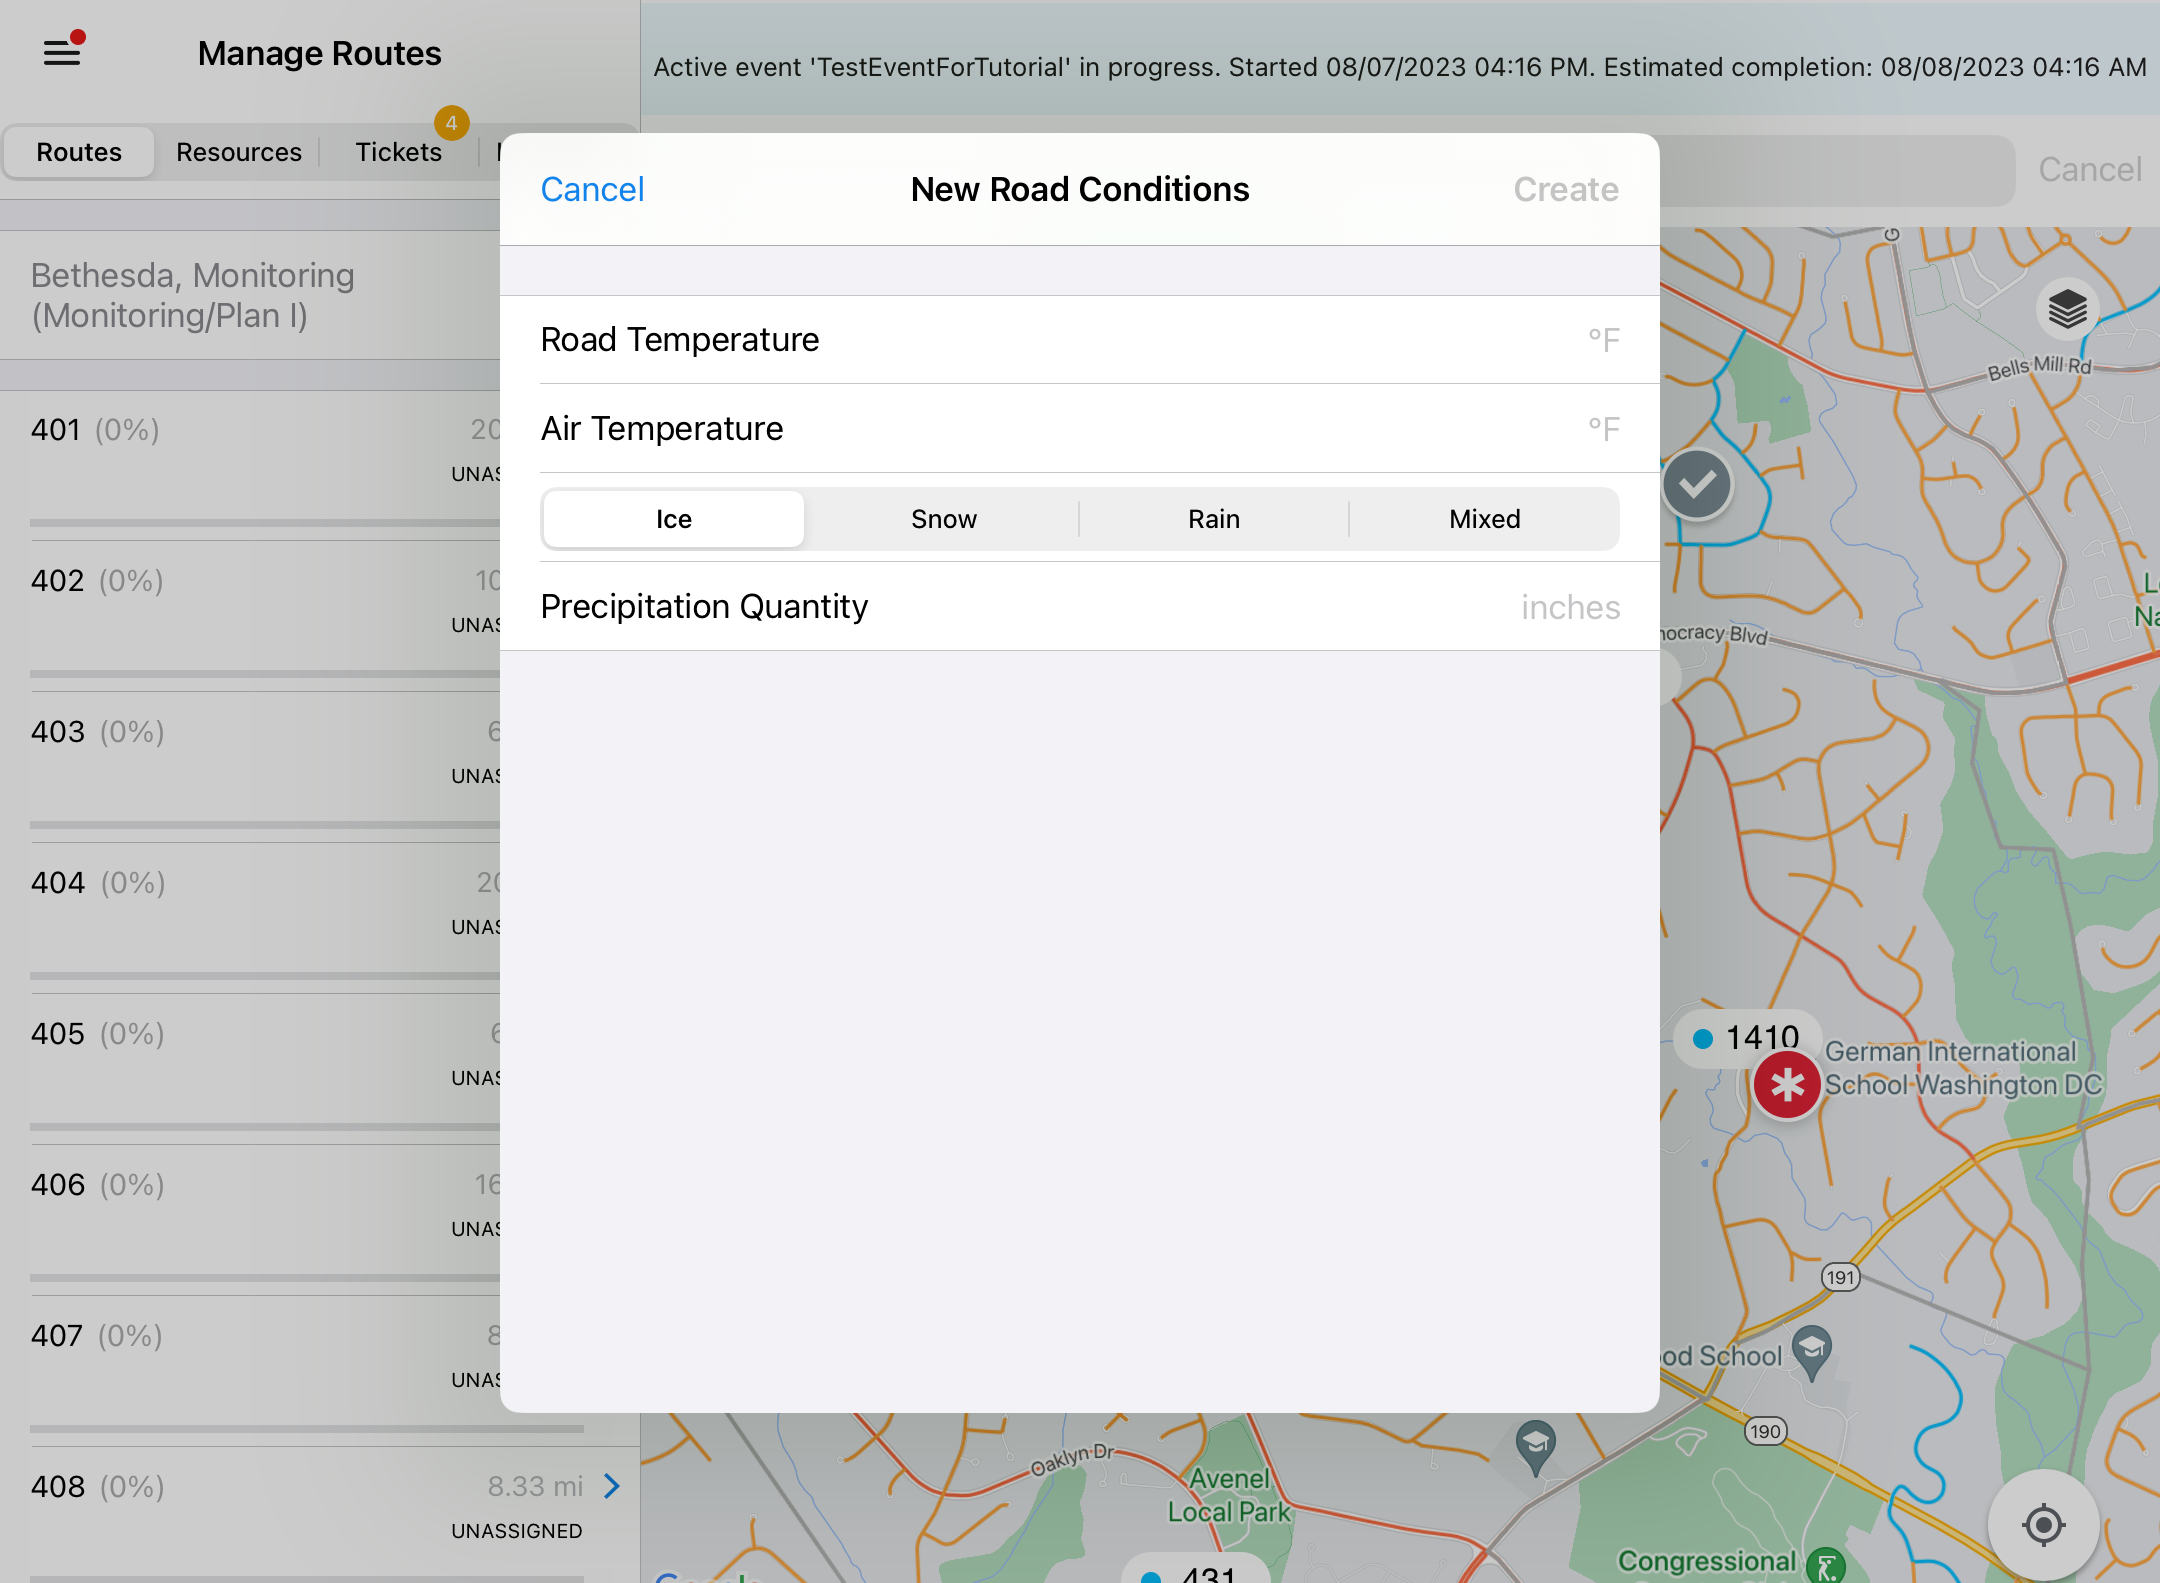Viewport: 2160px width, 1583px height.
Task: Expand route 408 with the chevron
Action: point(612,1486)
